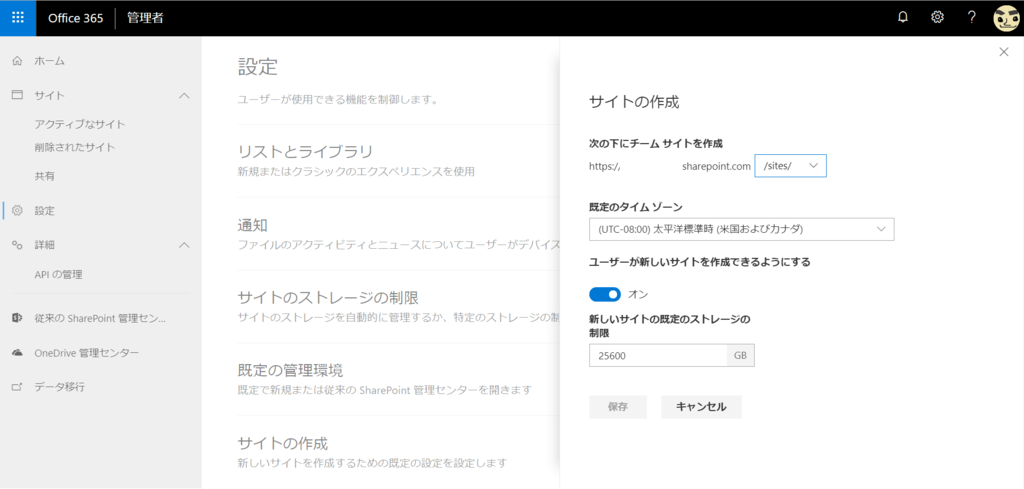Click the SharePoint classic admin center icon
Viewport: 1024px width, 489px height.
(x=18, y=318)
